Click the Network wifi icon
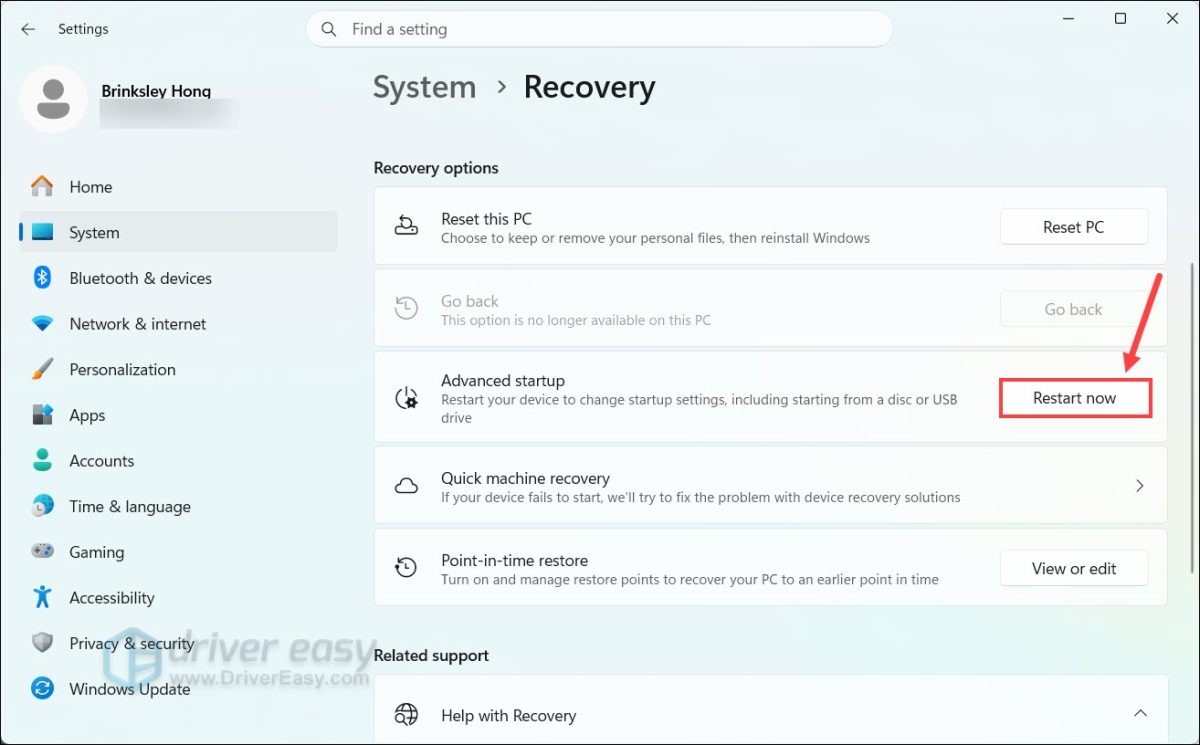The width and height of the screenshot is (1200, 745). [x=42, y=324]
